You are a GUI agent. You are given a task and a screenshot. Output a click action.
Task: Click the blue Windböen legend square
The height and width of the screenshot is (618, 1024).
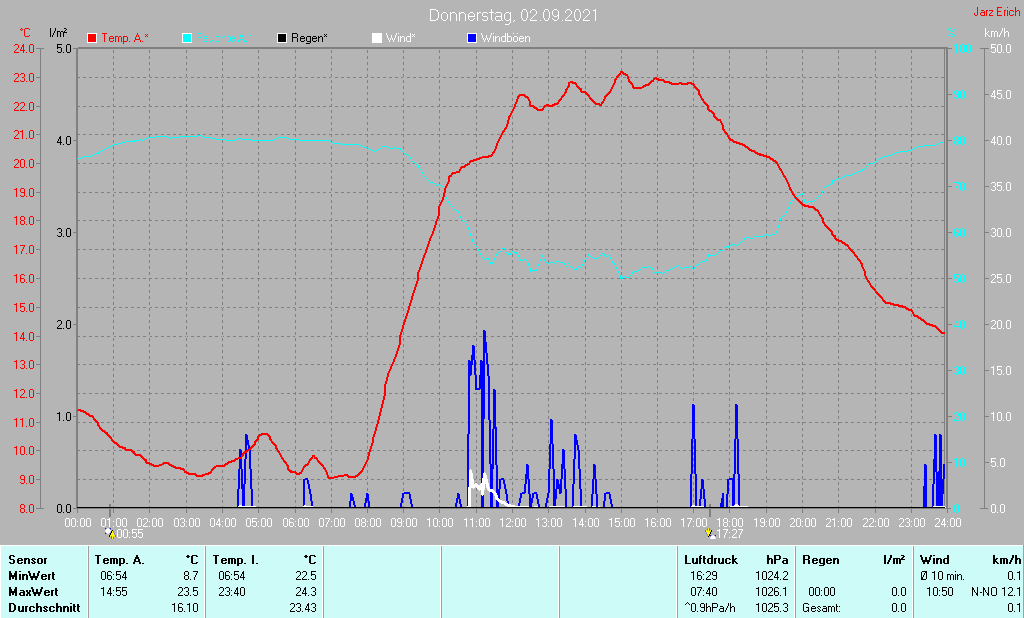coord(471,38)
